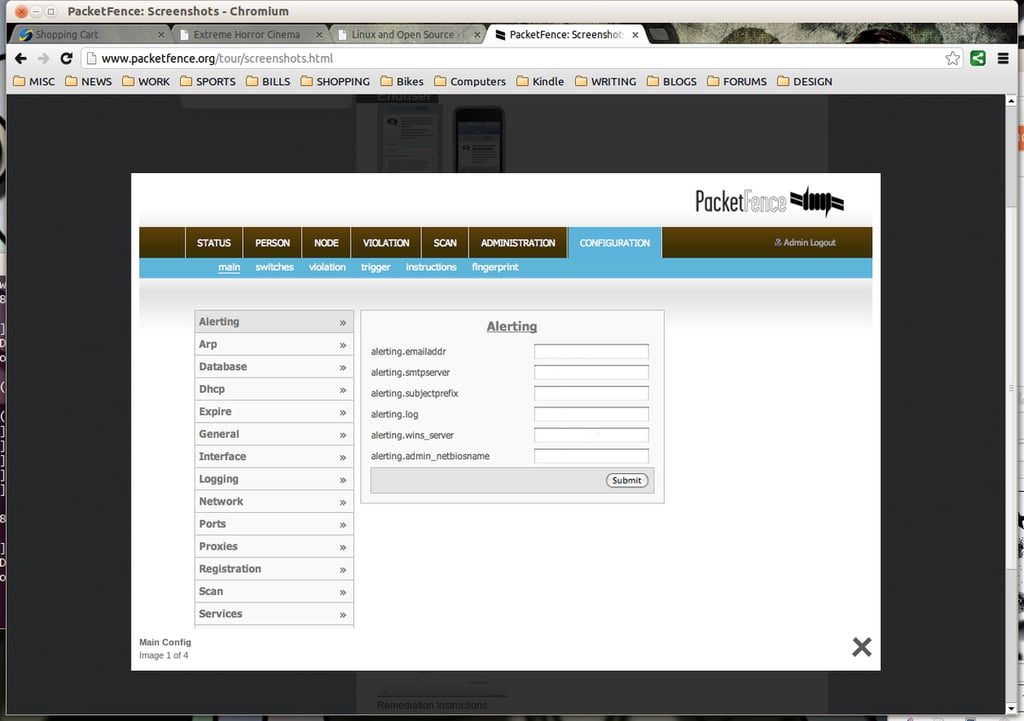1024x721 pixels.
Task: Click the alerting.subjectprefix input field
Action: coord(591,393)
